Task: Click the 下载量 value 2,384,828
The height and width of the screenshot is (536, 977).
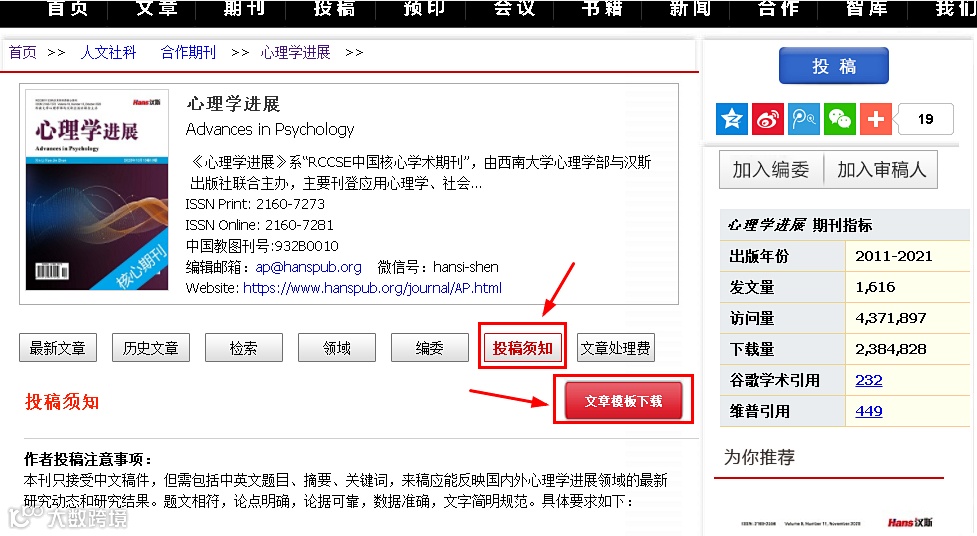Action: (x=890, y=349)
